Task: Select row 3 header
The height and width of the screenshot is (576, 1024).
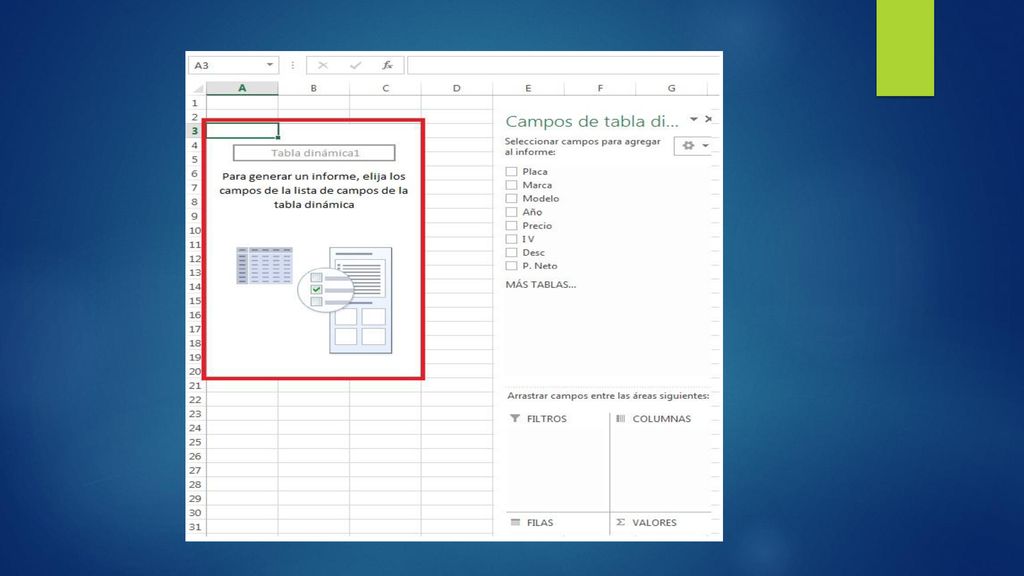Action: click(195, 131)
